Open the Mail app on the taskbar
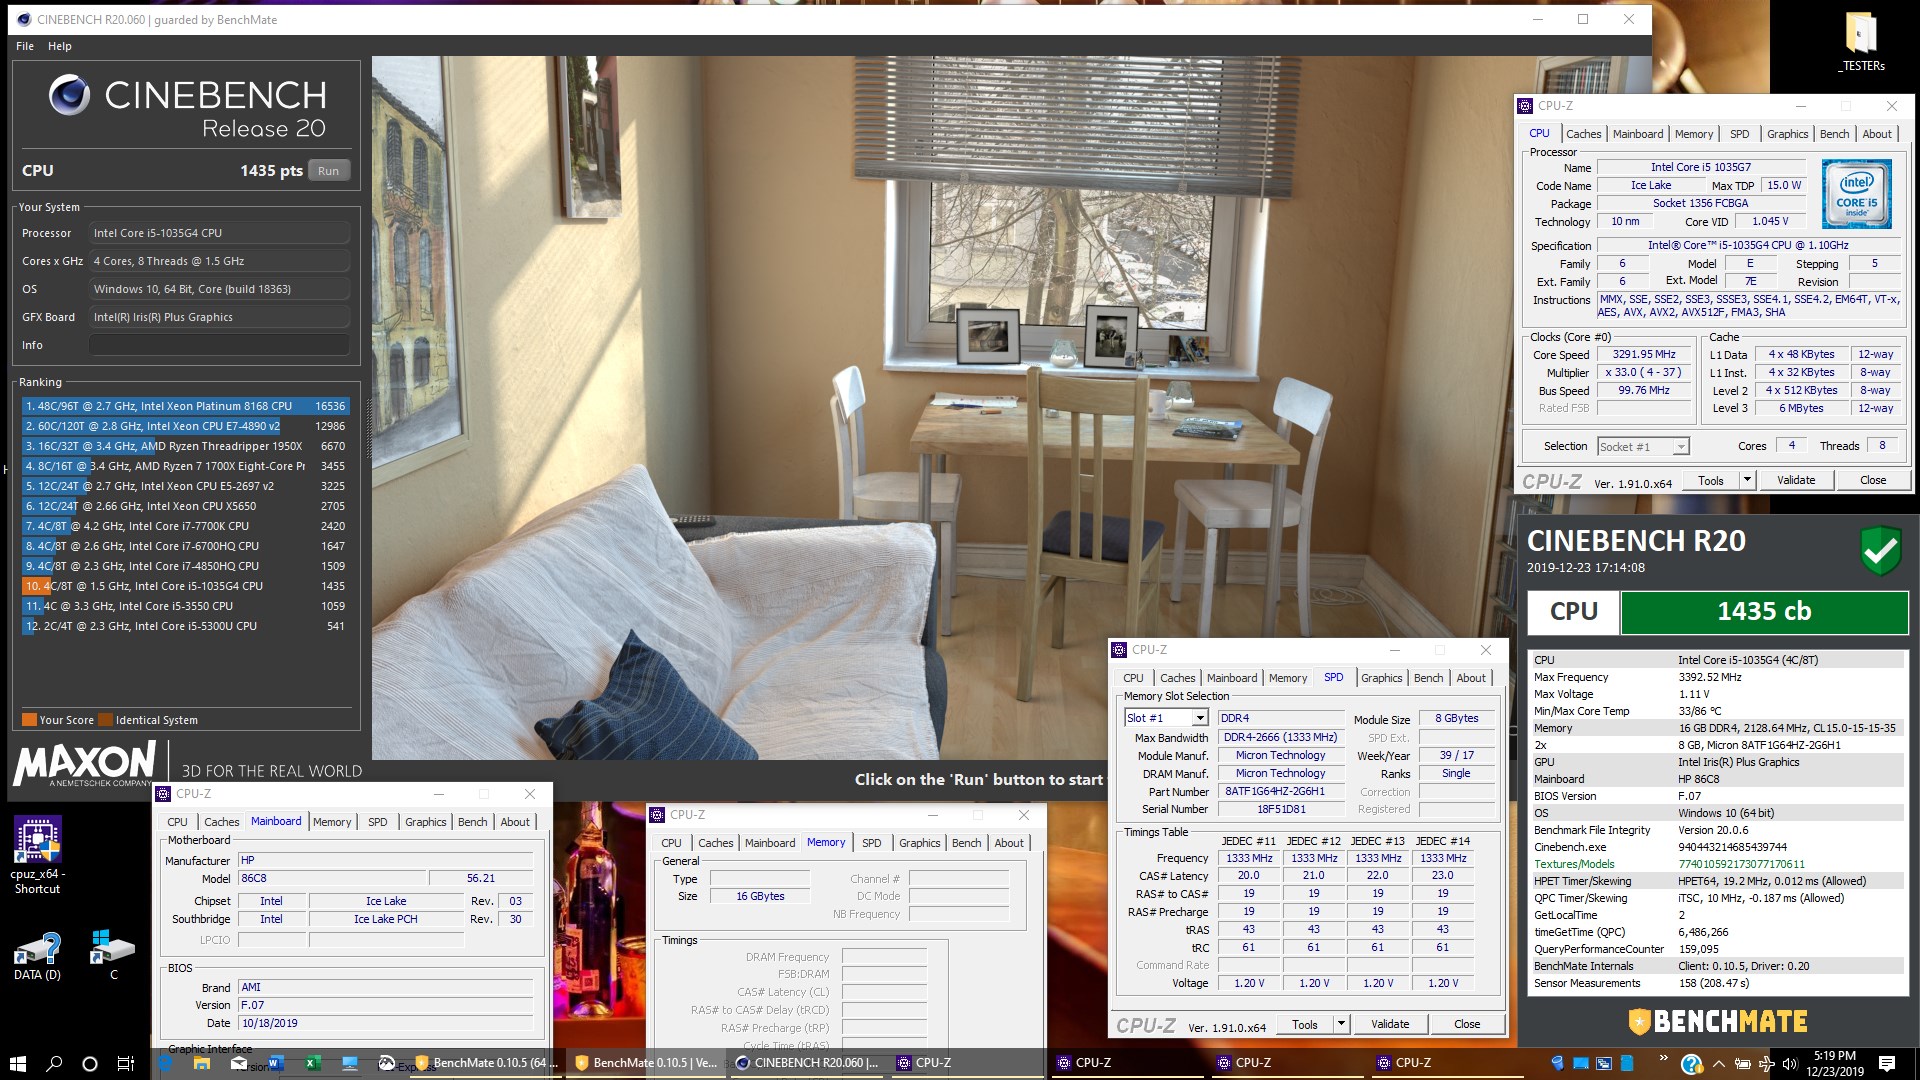The image size is (1920, 1080). [238, 1063]
